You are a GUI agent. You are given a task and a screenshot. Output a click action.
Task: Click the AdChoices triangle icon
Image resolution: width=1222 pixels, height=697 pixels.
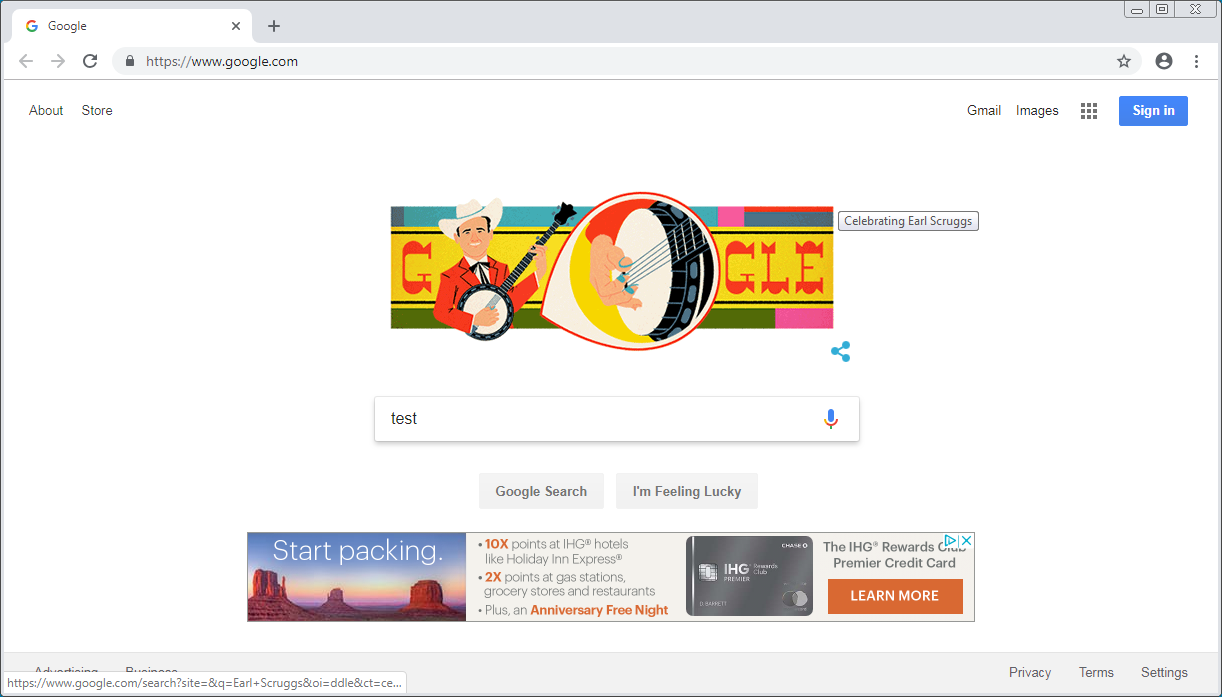pos(952,541)
